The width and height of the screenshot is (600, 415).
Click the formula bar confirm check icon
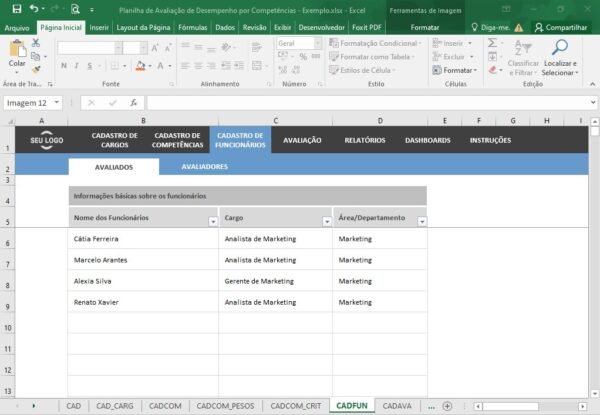[x=112, y=103]
